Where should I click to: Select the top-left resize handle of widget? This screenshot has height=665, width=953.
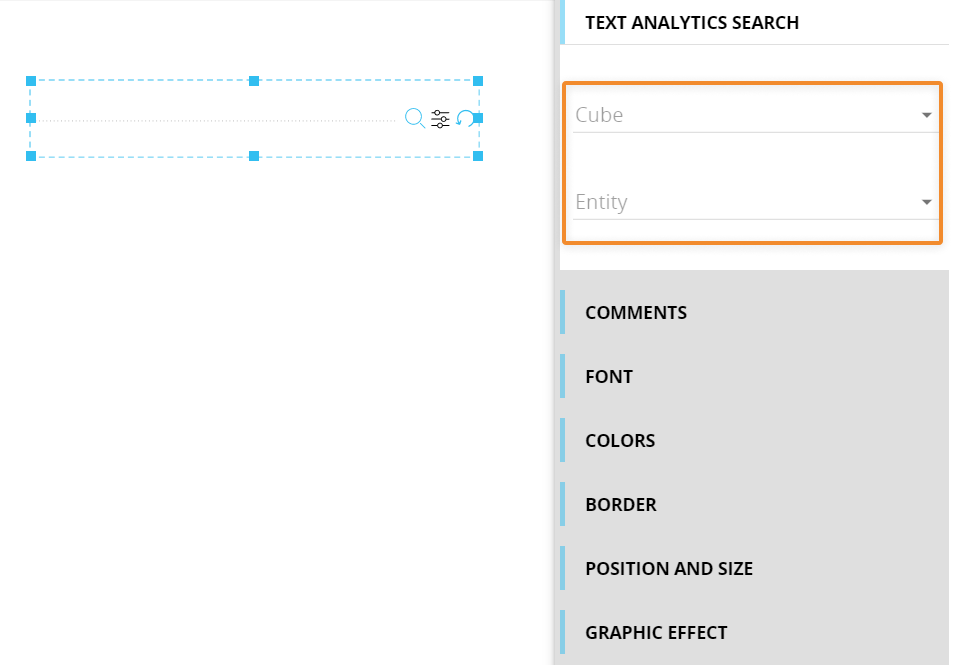coord(31,81)
